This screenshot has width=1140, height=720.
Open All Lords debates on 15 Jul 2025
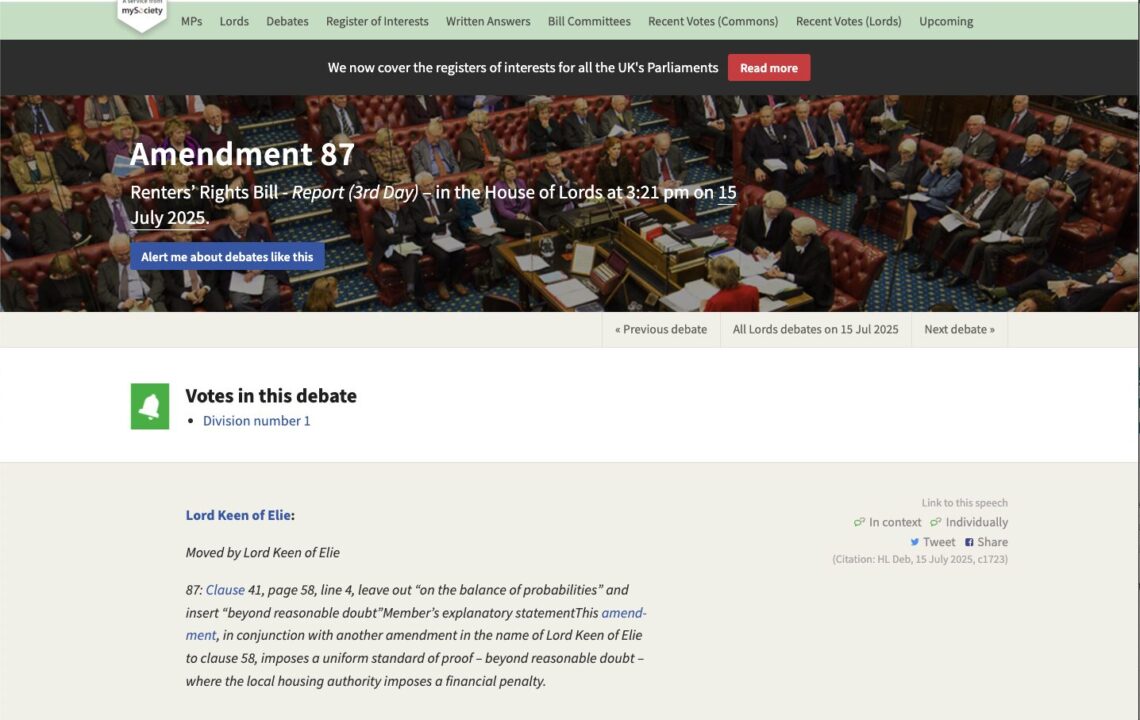[x=815, y=329]
